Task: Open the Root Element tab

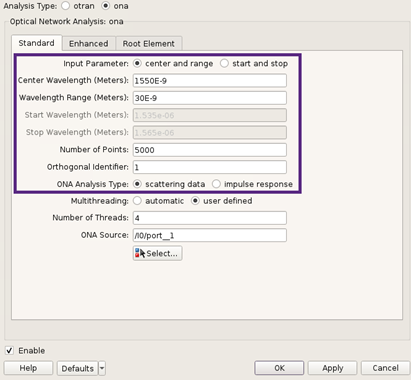Action: coord(149,44)
